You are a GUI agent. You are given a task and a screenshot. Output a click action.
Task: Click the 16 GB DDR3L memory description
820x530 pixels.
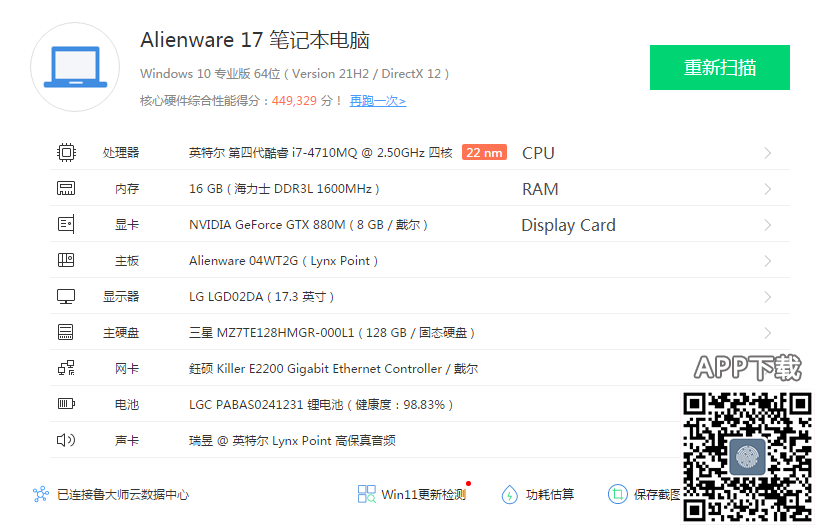coord(284,189)
